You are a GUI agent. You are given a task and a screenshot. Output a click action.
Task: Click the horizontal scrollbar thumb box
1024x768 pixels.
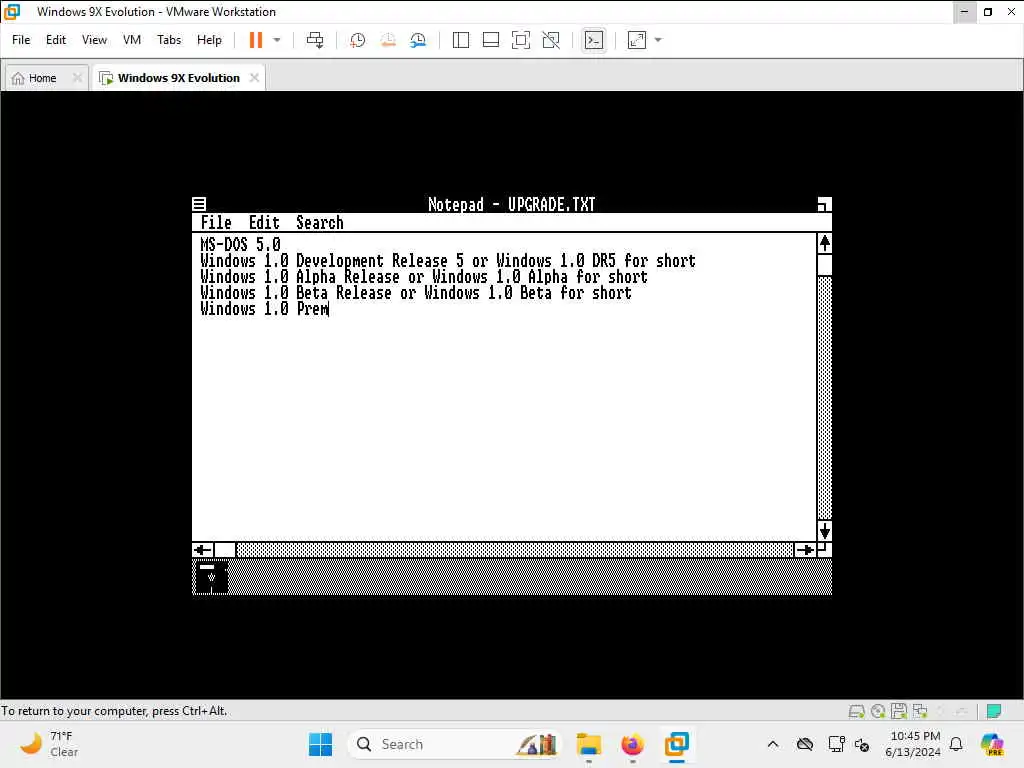225,550
